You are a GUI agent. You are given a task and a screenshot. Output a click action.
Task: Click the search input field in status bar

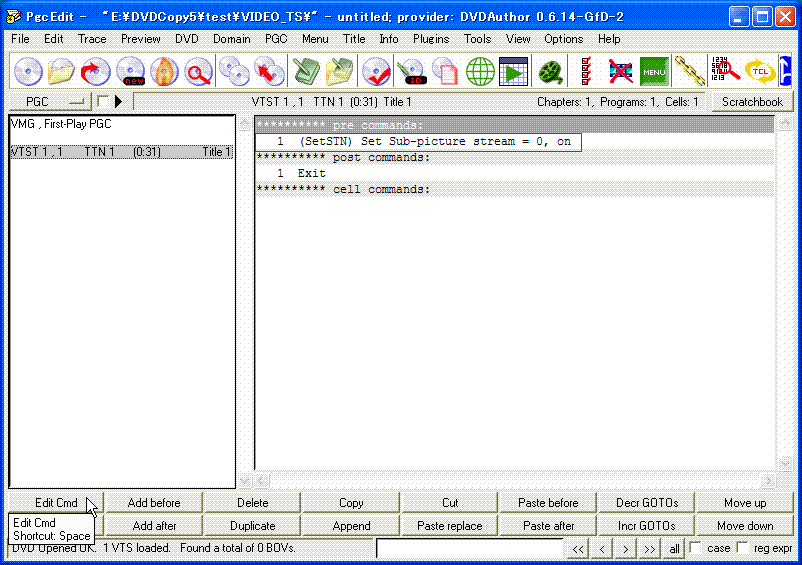[470, 549]
